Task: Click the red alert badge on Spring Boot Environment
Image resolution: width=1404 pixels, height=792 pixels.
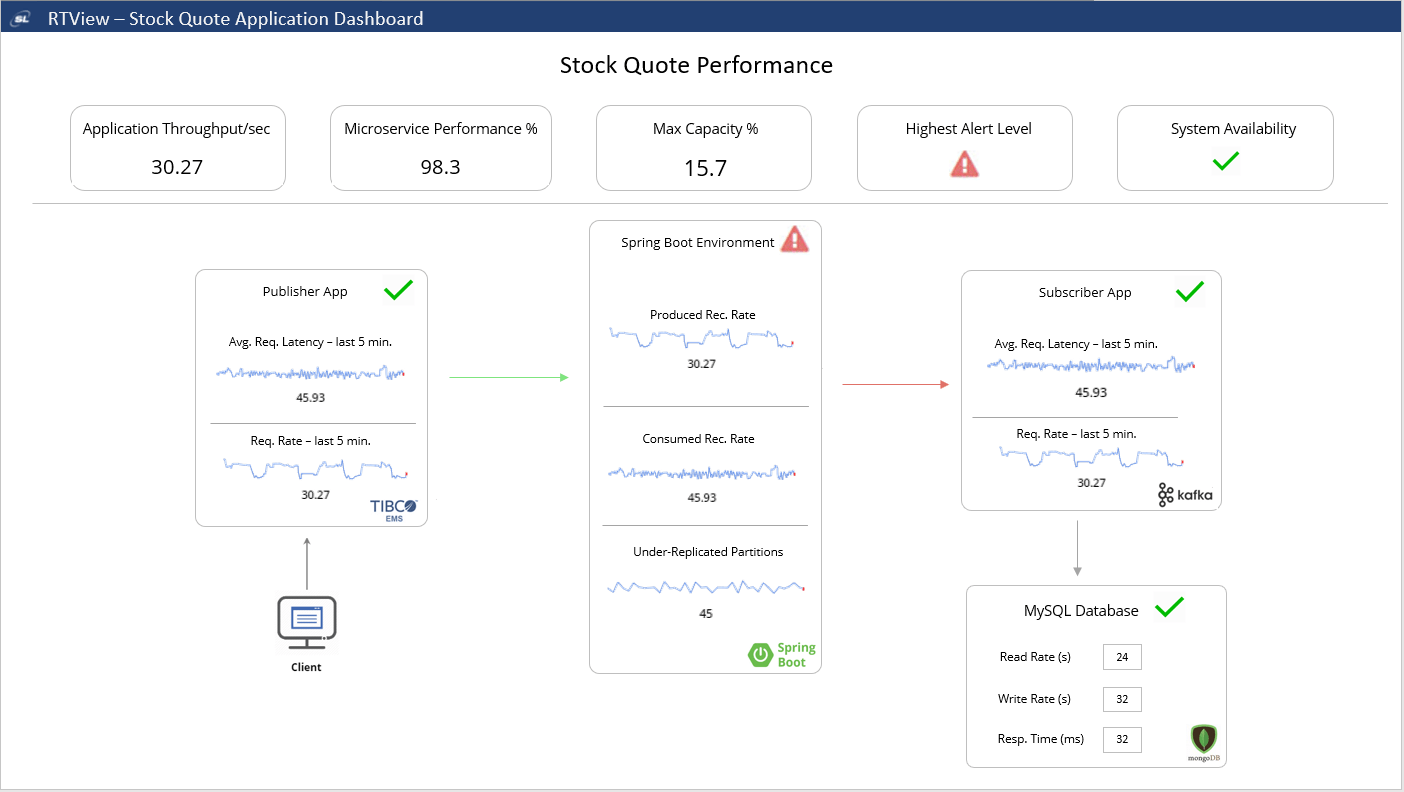Action: point(795,238)
